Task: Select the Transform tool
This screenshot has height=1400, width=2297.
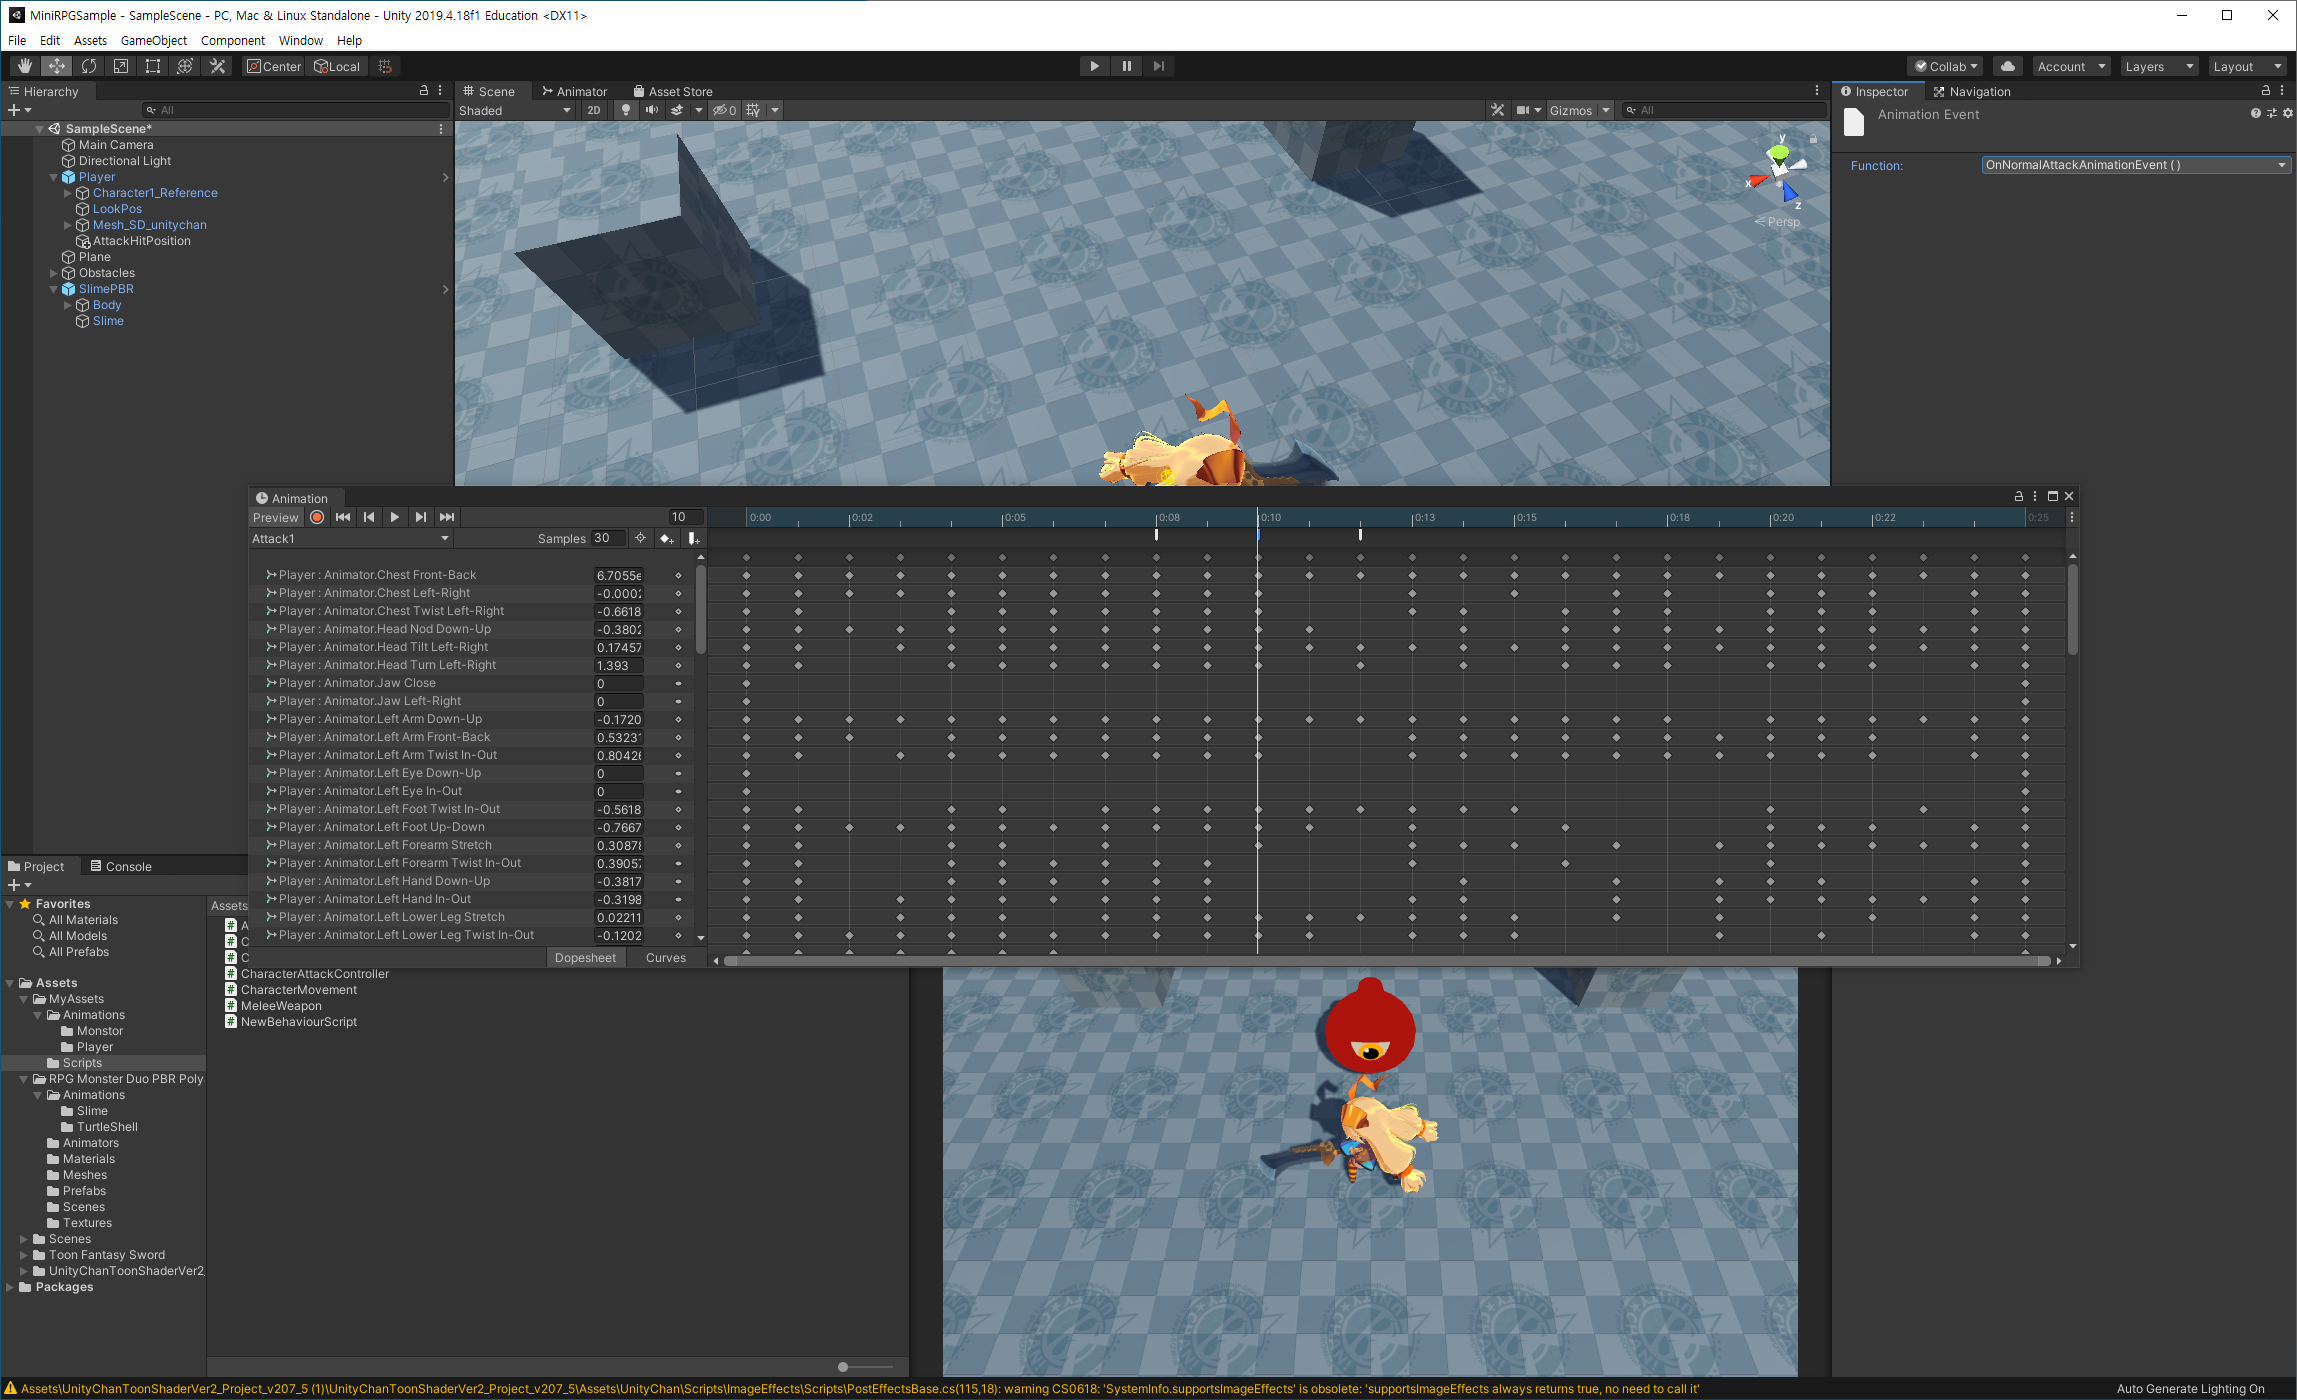Action: pos(185,66)
